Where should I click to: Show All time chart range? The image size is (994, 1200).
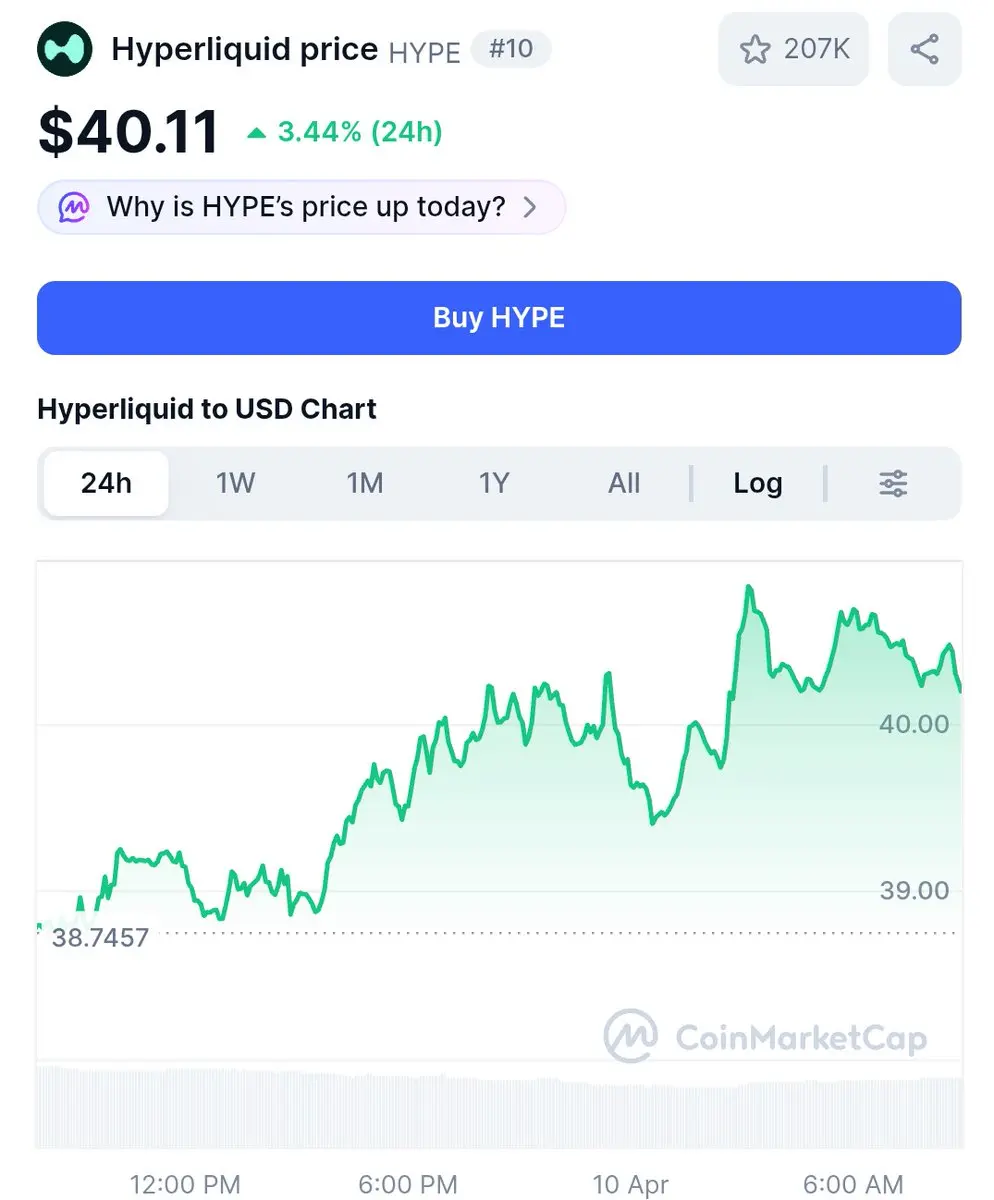(x=624, y=484)
